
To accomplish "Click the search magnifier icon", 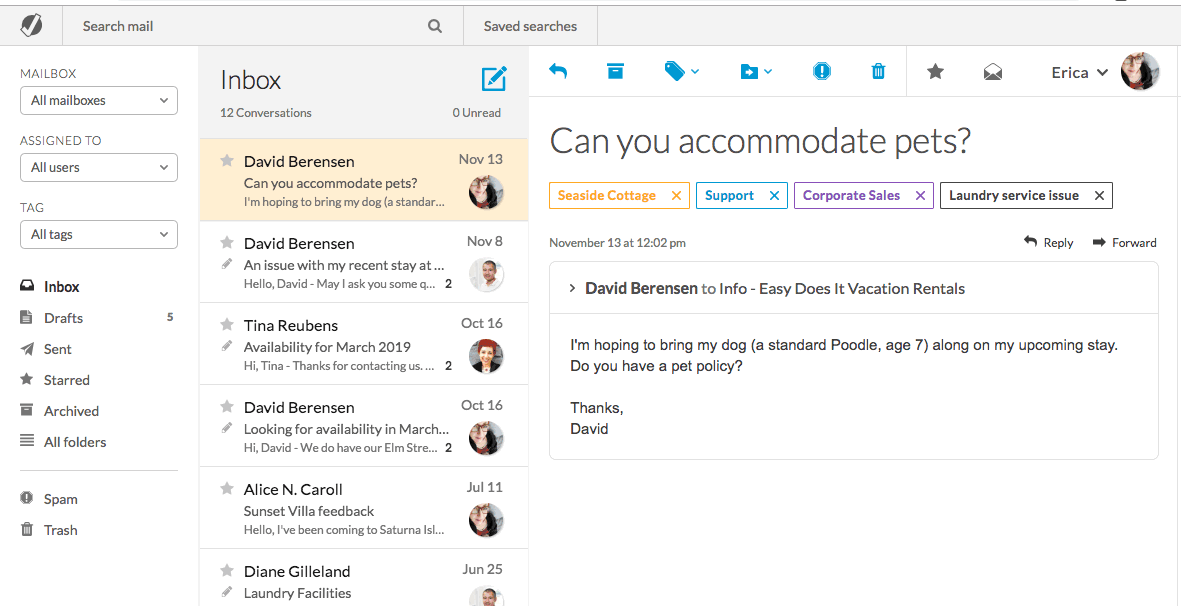I will [x=434, y=26].
